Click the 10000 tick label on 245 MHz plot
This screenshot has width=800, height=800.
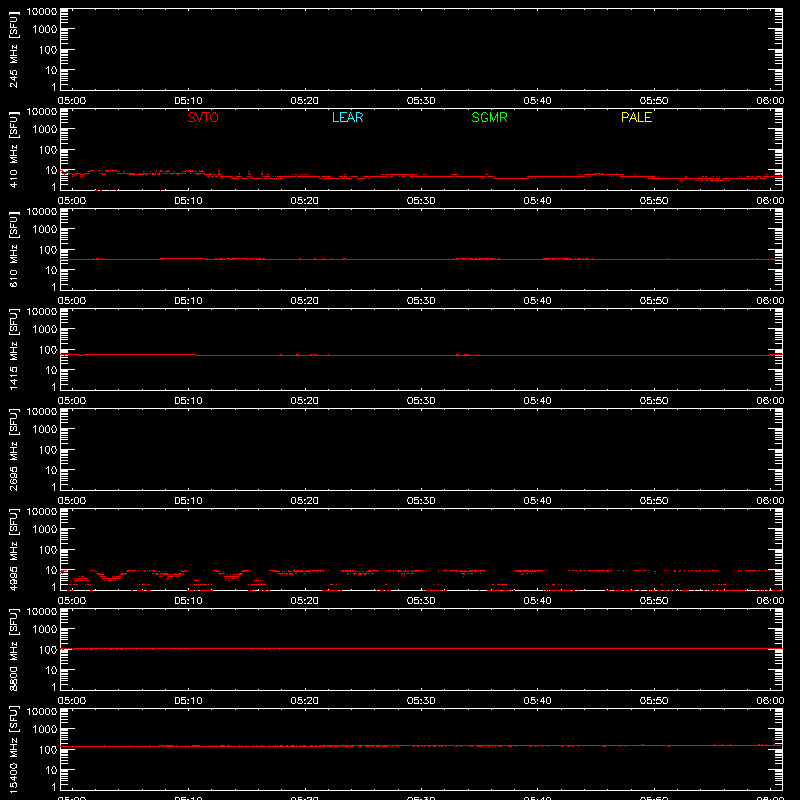pyautogui.click(x=42, y=12)
